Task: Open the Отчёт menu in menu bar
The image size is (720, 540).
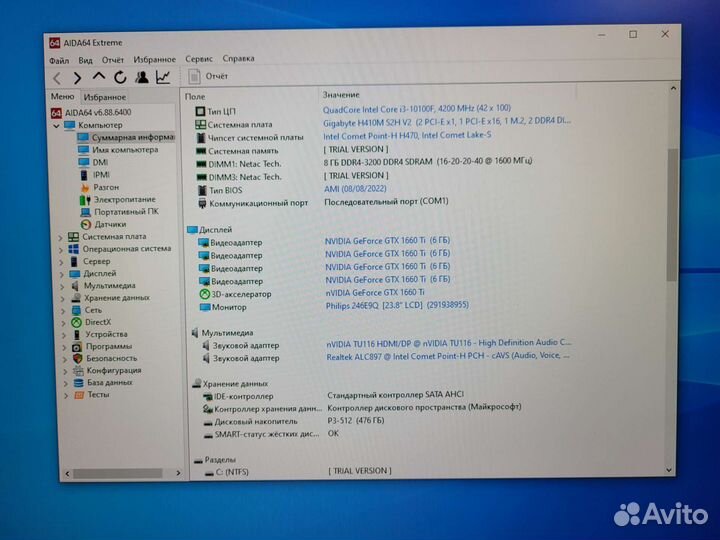Action: pyautogui.click(x=113, y=60)
